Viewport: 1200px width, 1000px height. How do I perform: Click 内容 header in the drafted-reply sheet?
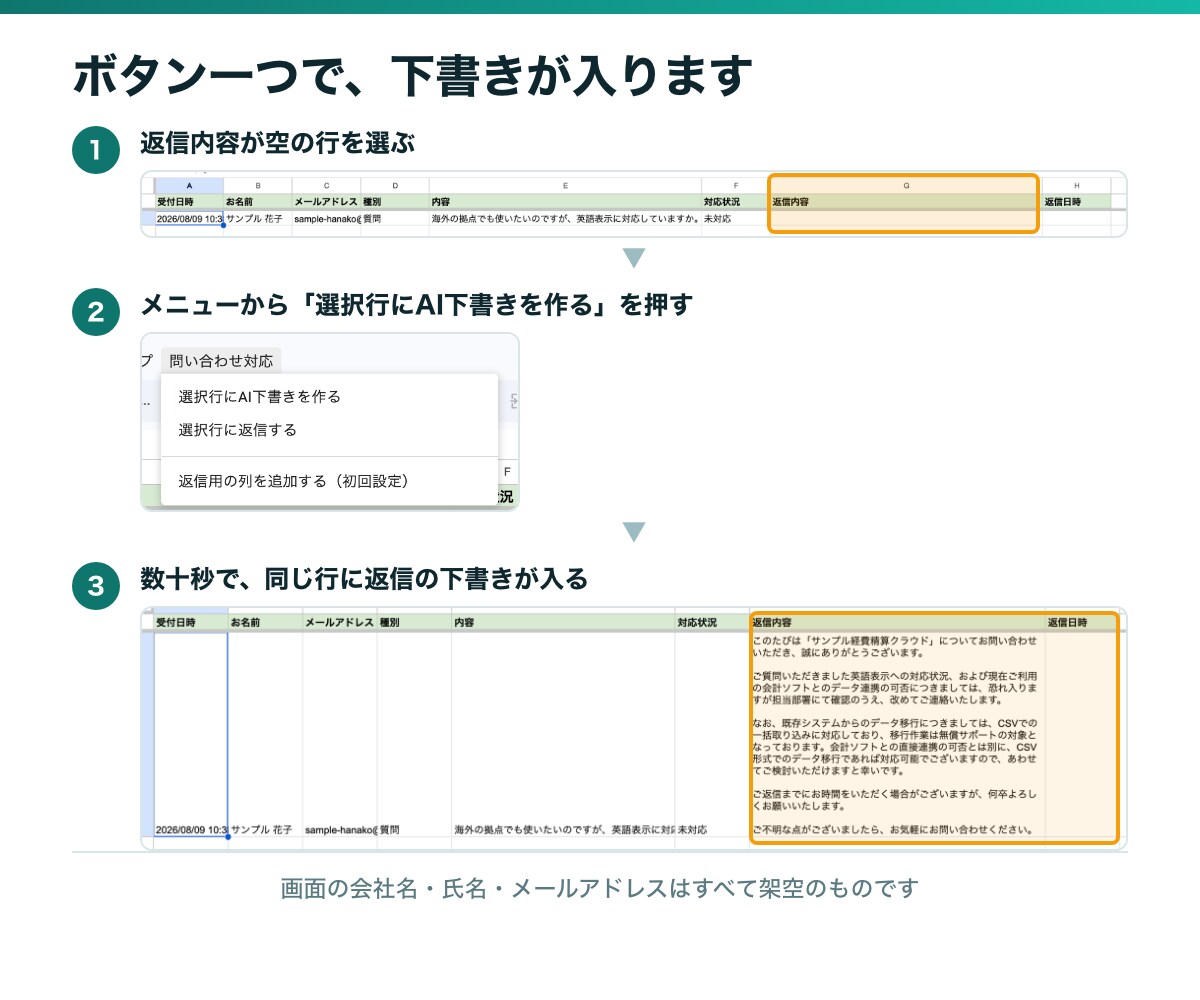(563, 622)
